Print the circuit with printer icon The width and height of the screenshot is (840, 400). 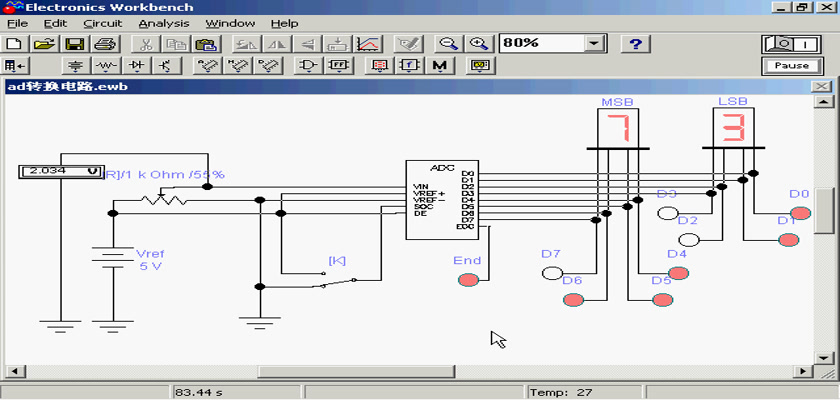click(x=104, y=43)
